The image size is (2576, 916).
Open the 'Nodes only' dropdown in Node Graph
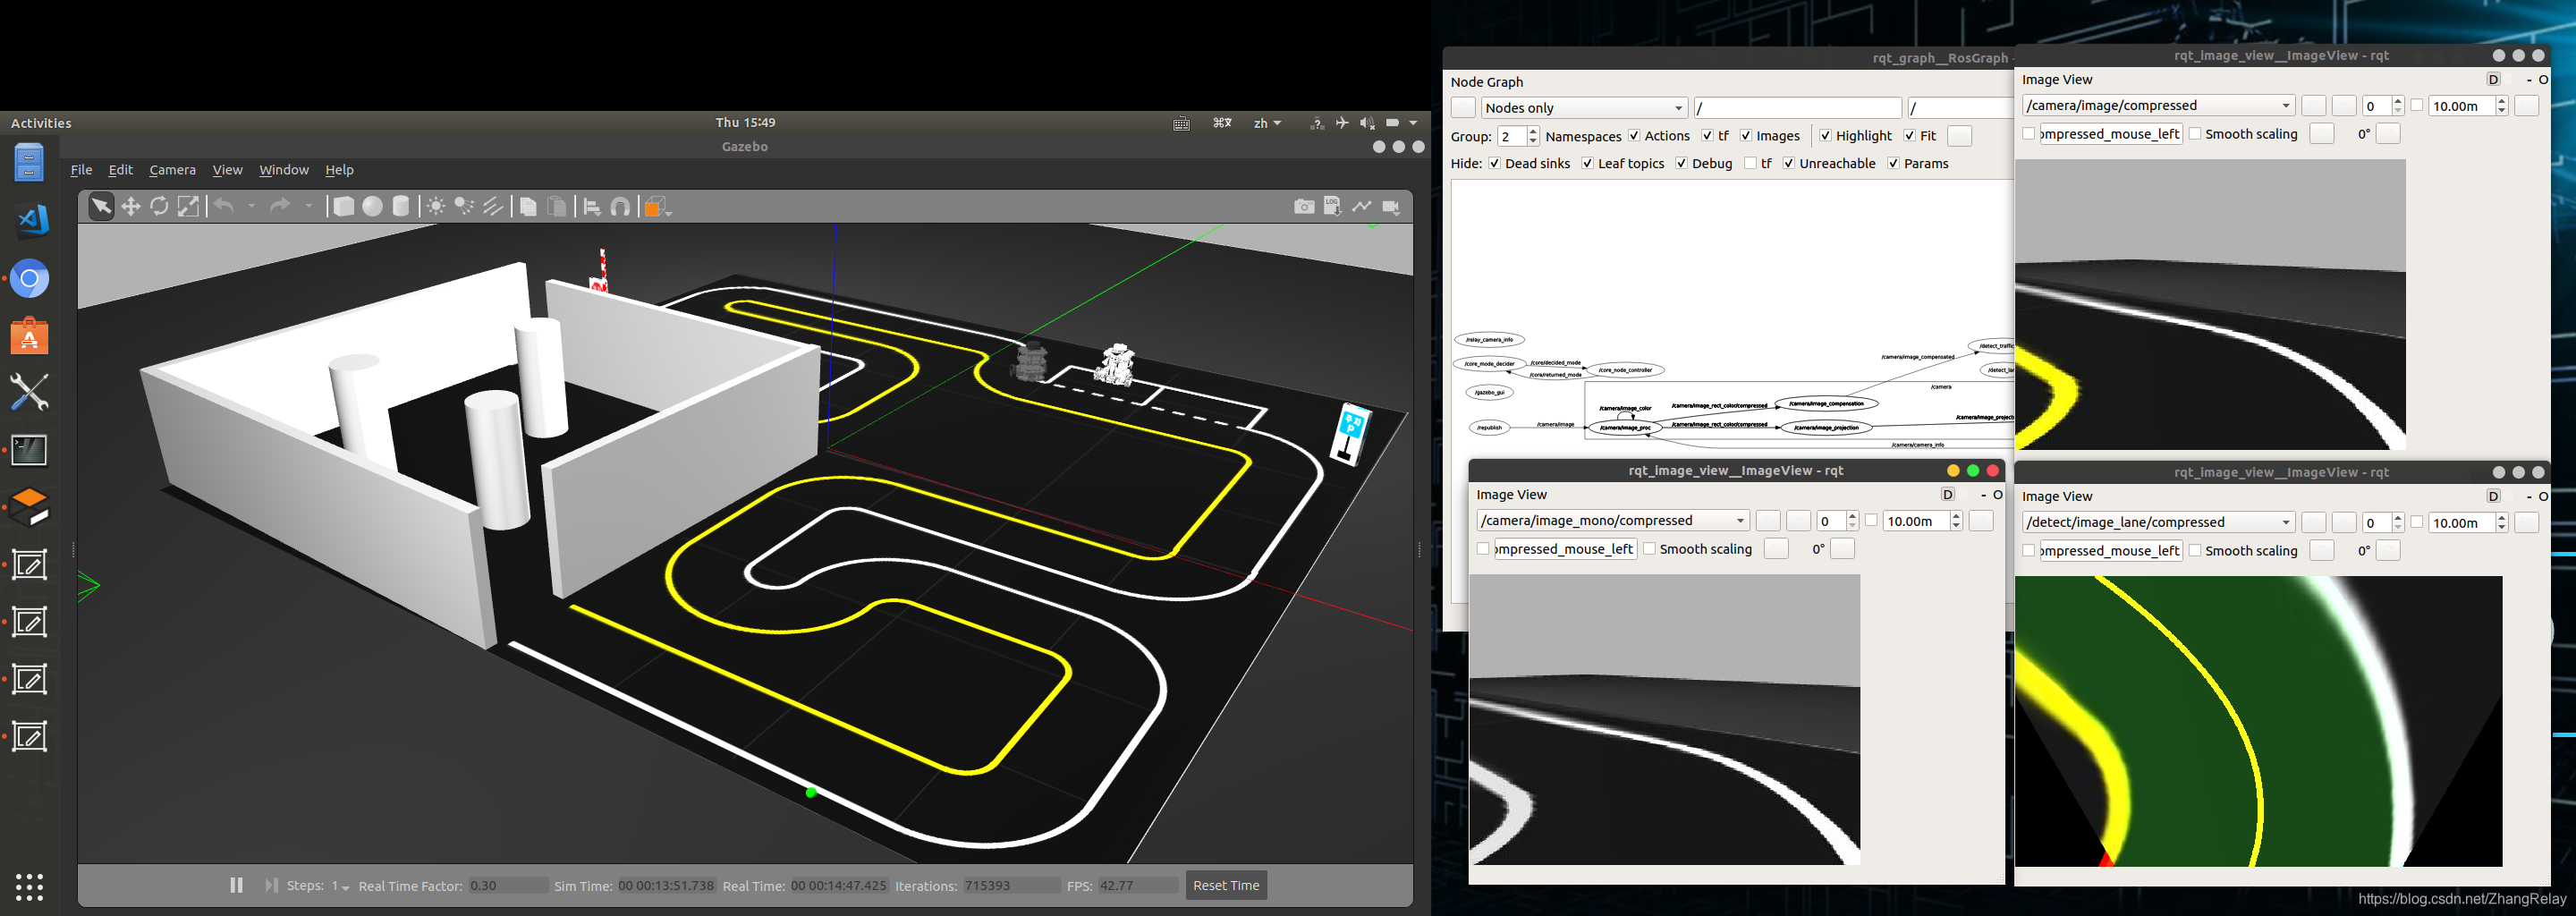[x=1584, y=108]
